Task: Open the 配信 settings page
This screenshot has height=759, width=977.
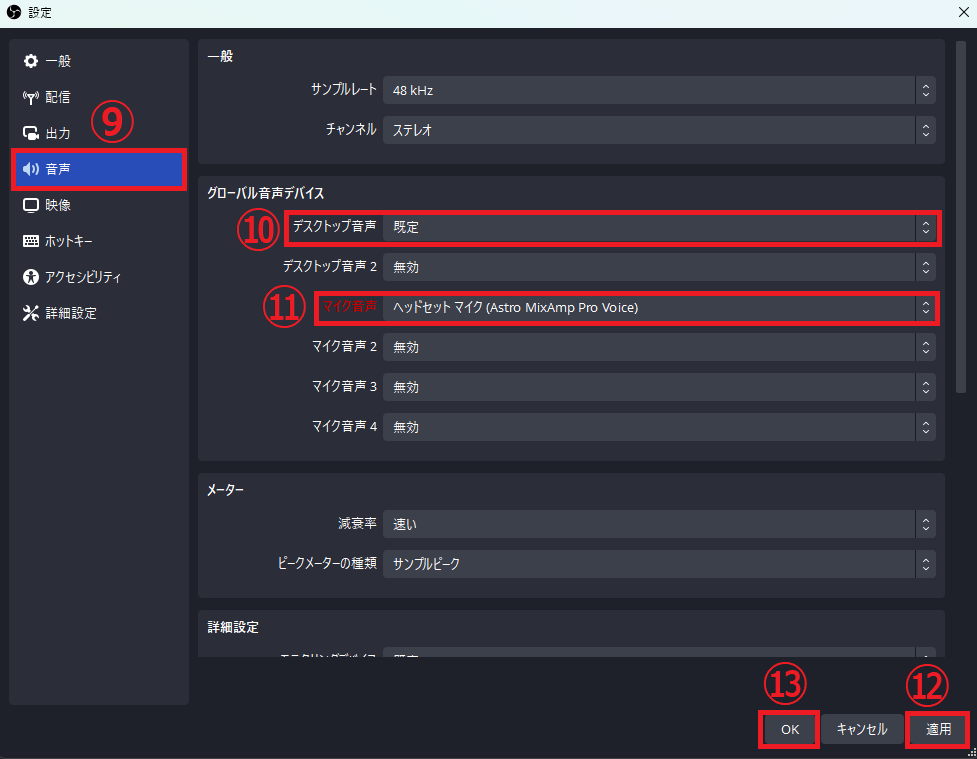Action: point(98,97)
